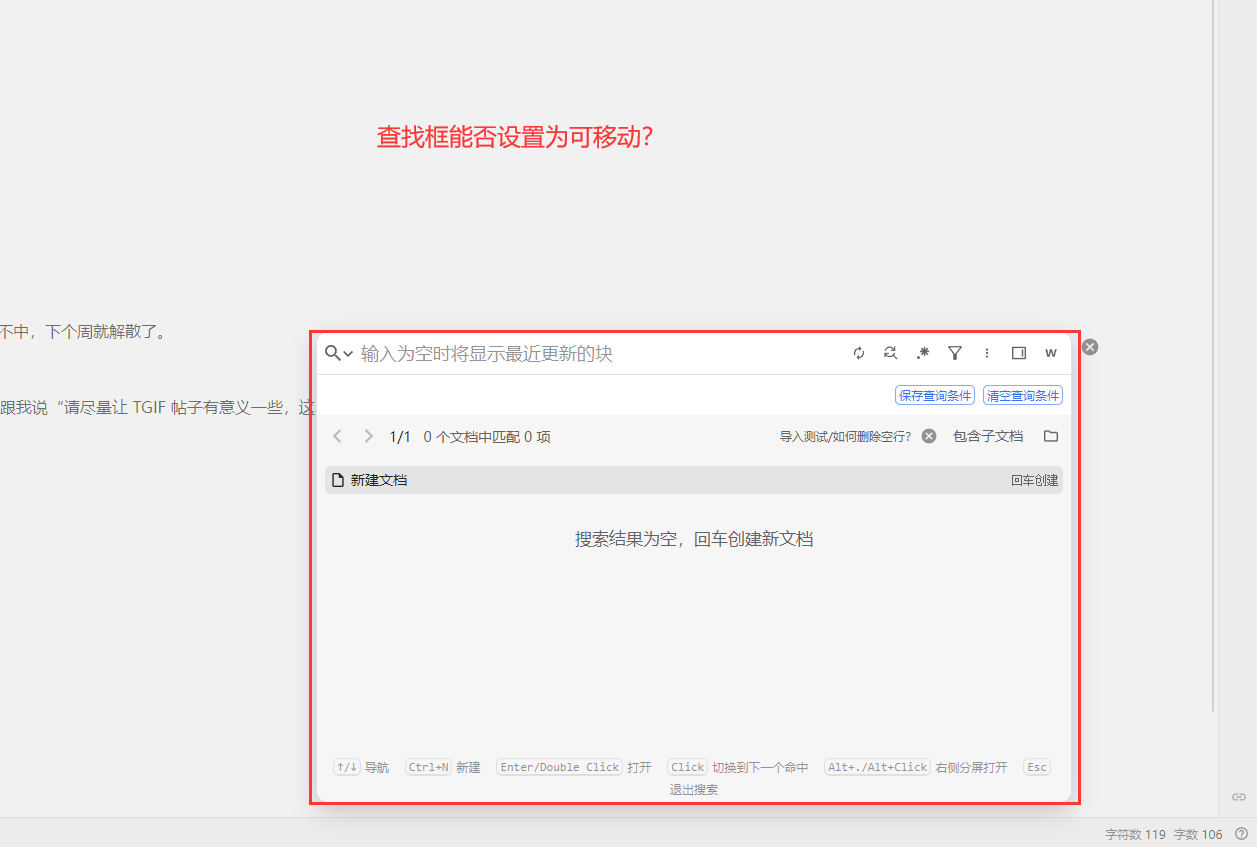Image resolution: width=1257 pixels, height=847 pixels.
Task: Go to next results page arrow
Action: (368, 436)
